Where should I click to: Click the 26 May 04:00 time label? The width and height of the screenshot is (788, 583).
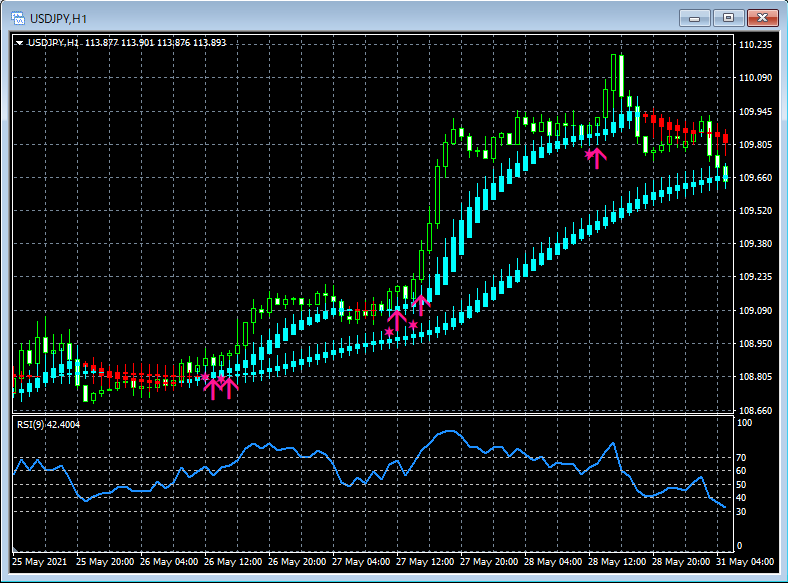click(x=169, y=562)
